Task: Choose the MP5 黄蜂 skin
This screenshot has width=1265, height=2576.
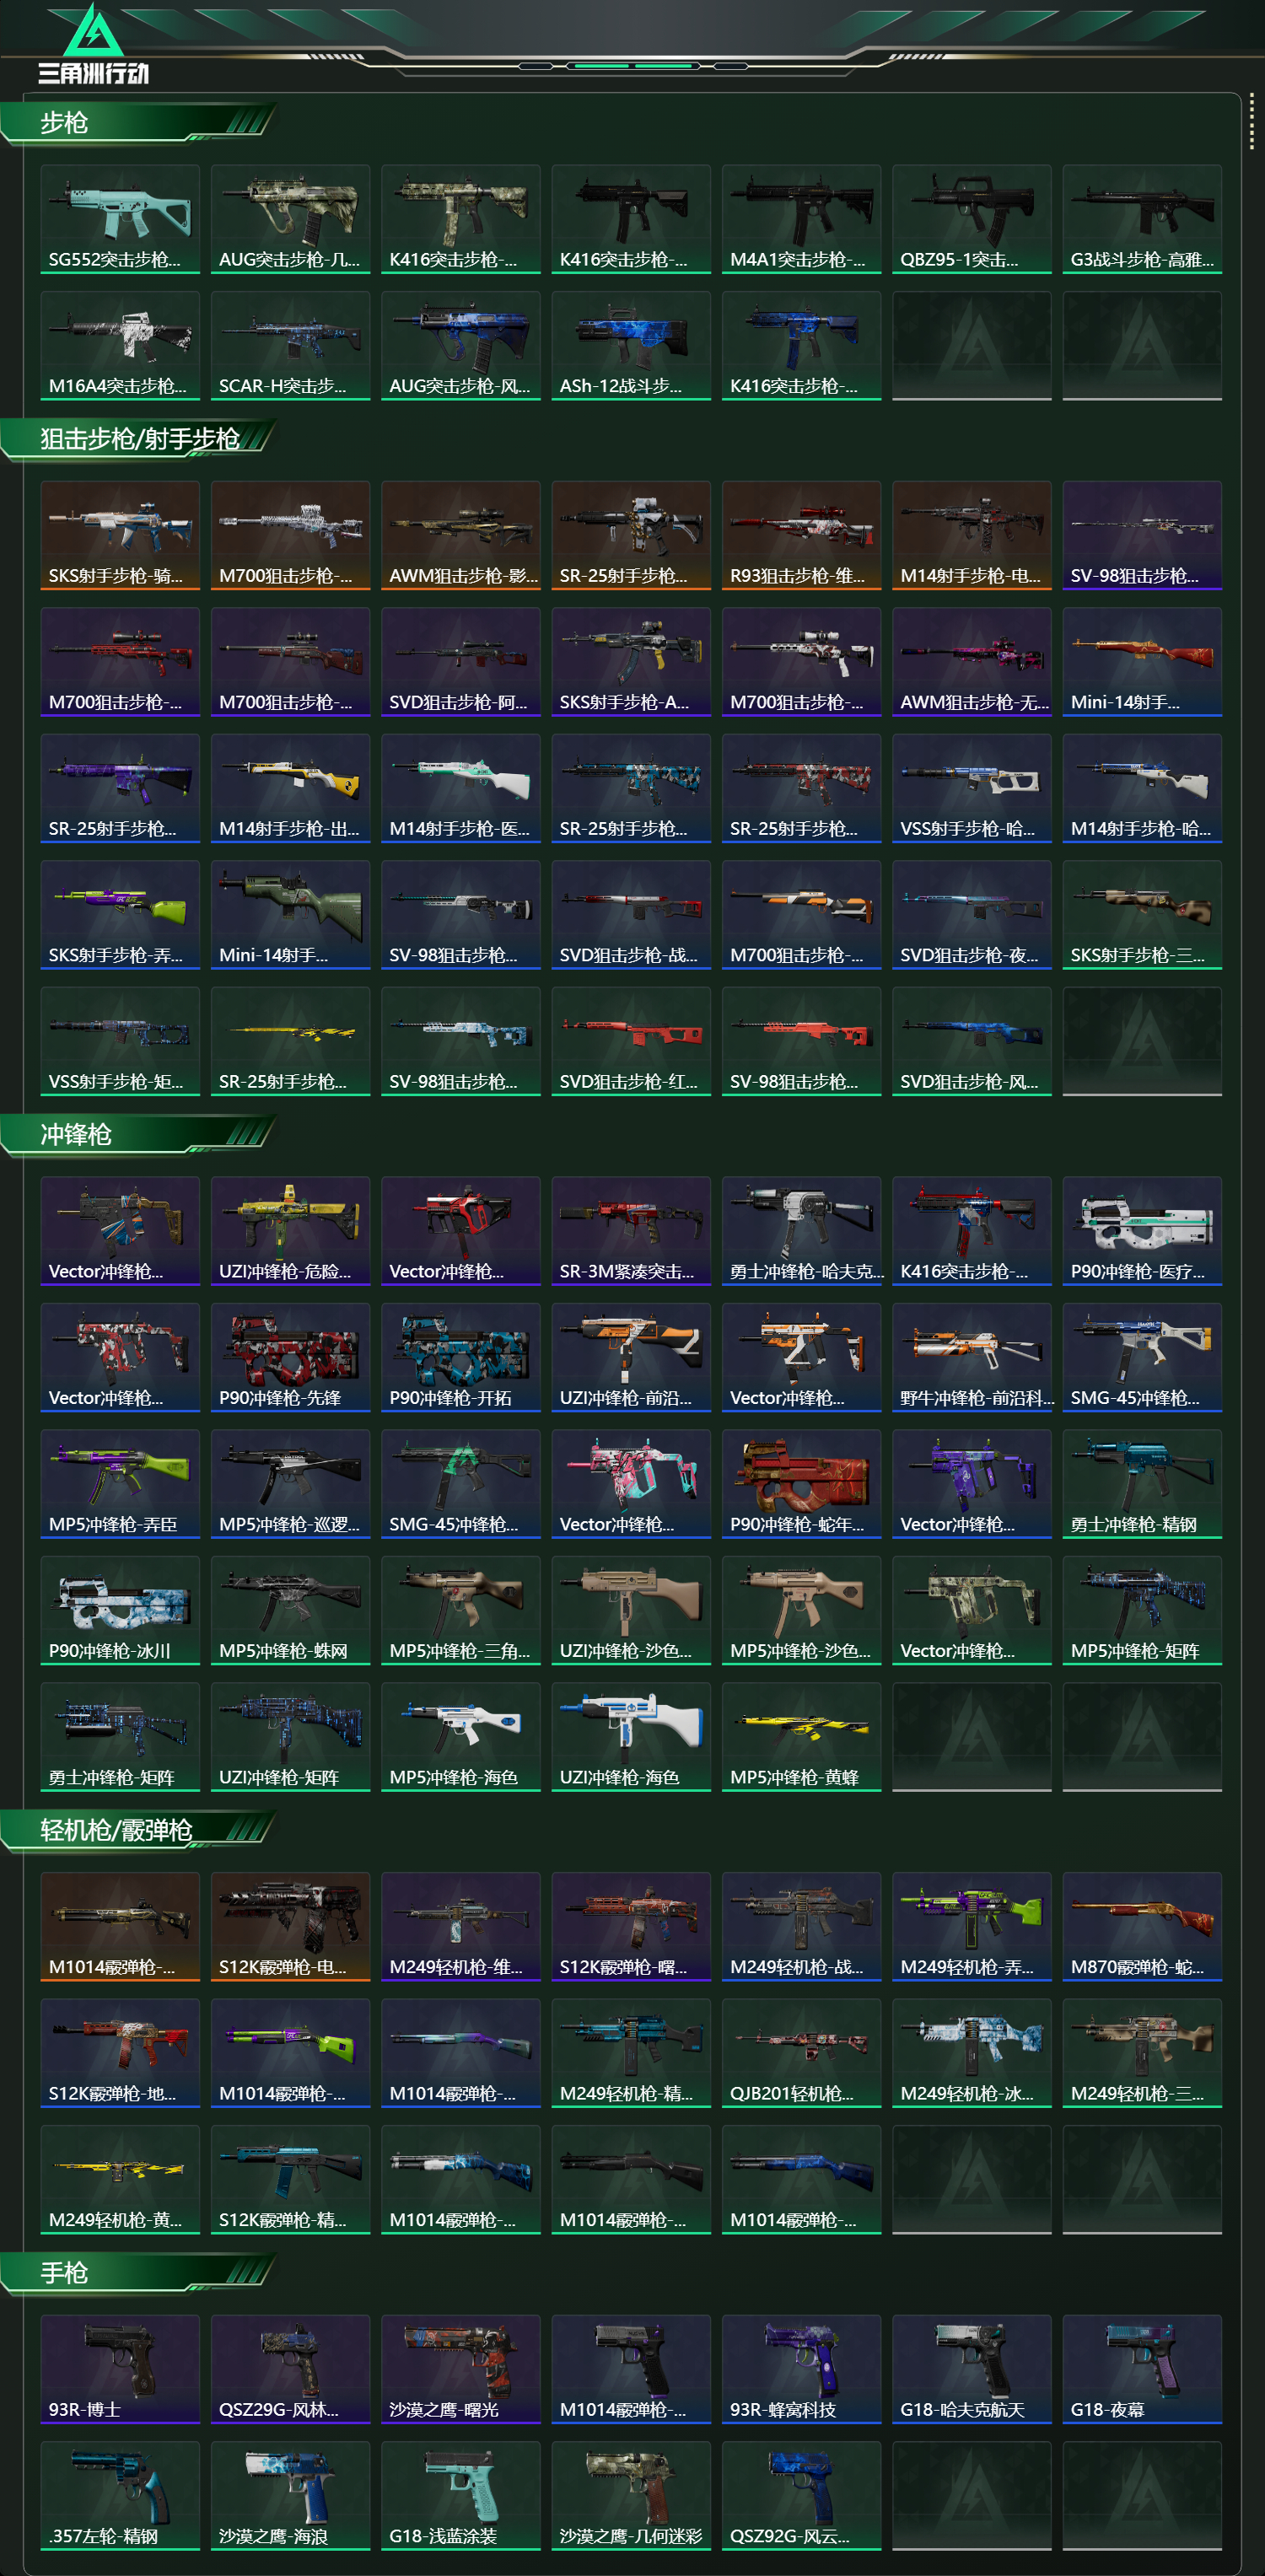Action: point(802,1737)
